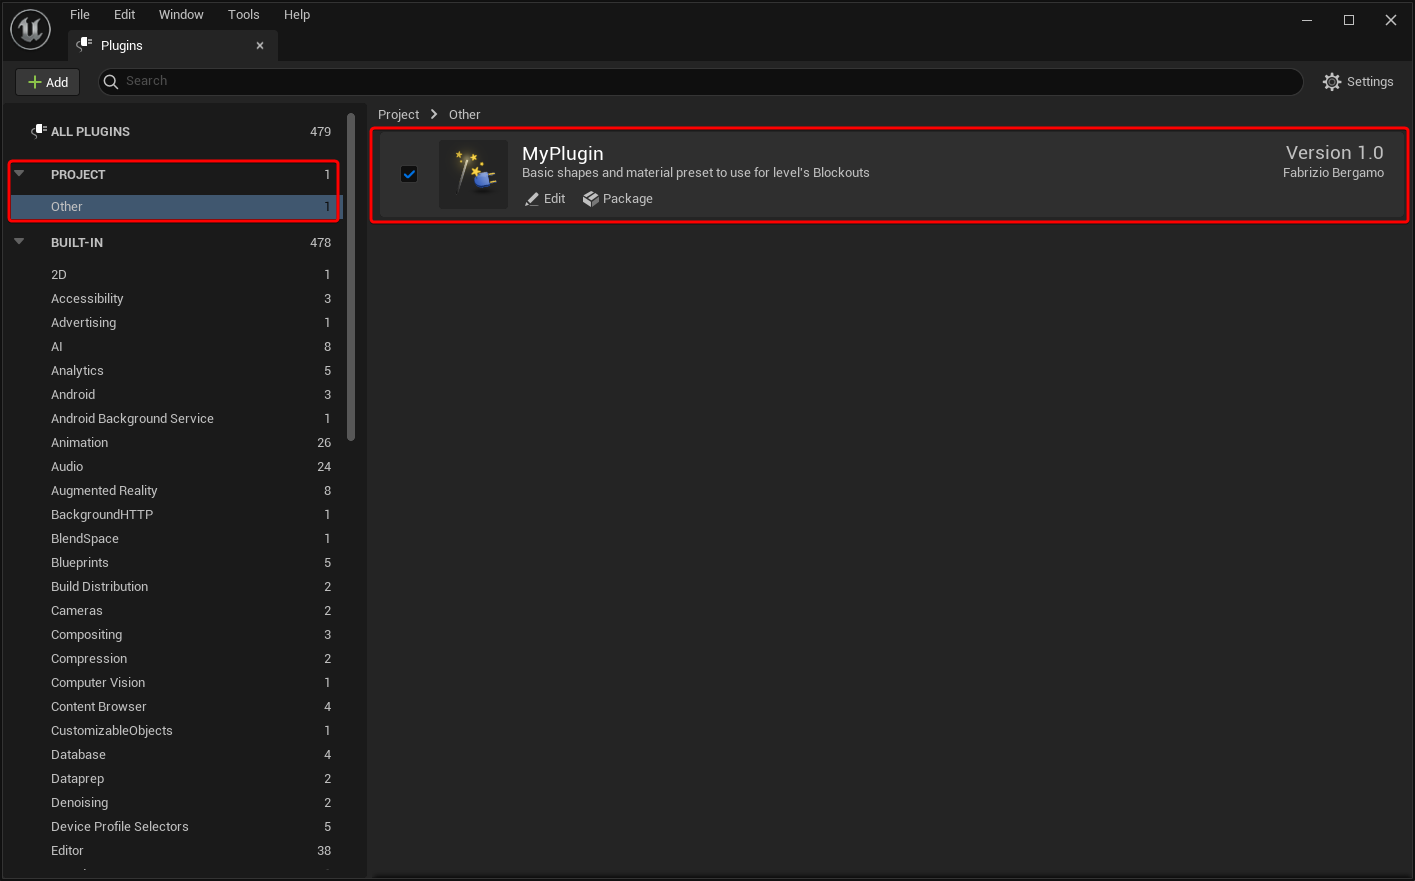Click Other in the breadcrumb

coord(464,115)
